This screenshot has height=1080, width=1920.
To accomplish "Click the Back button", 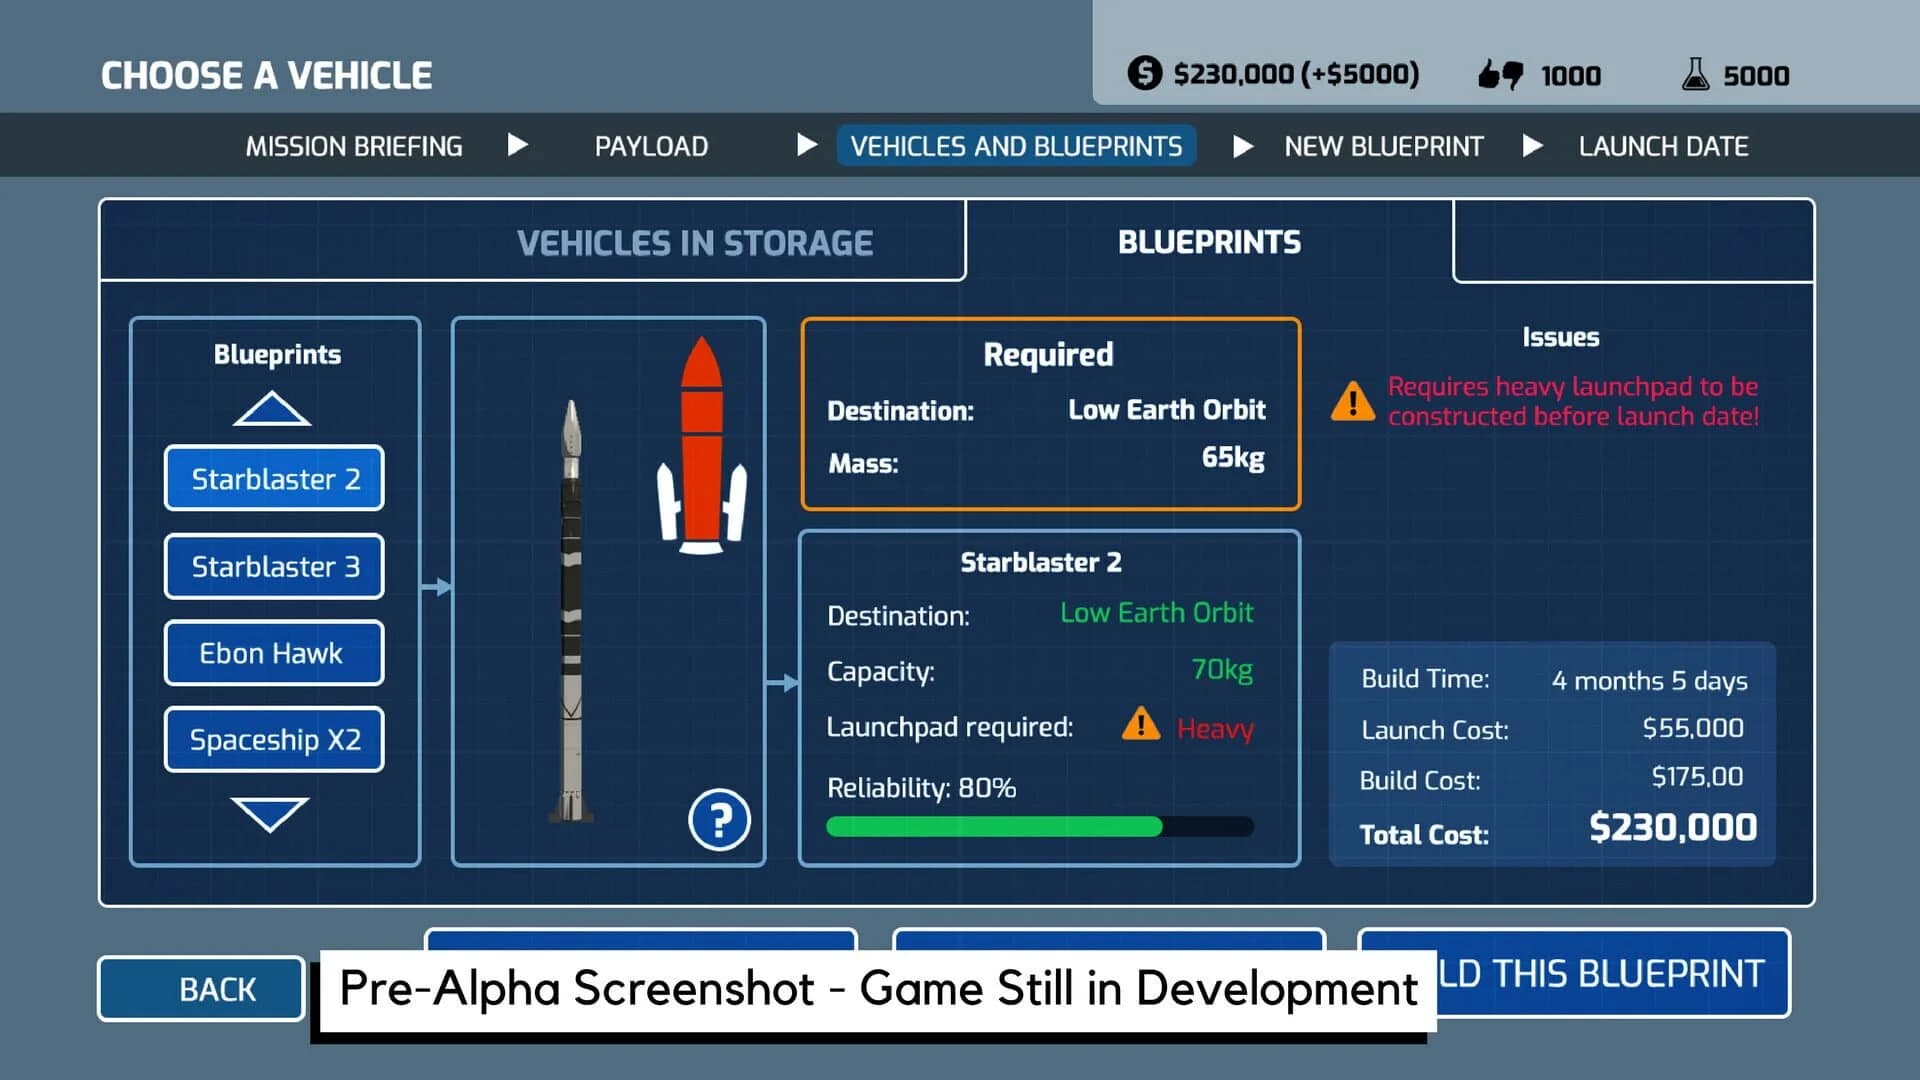I will click(x=199, y=988).
